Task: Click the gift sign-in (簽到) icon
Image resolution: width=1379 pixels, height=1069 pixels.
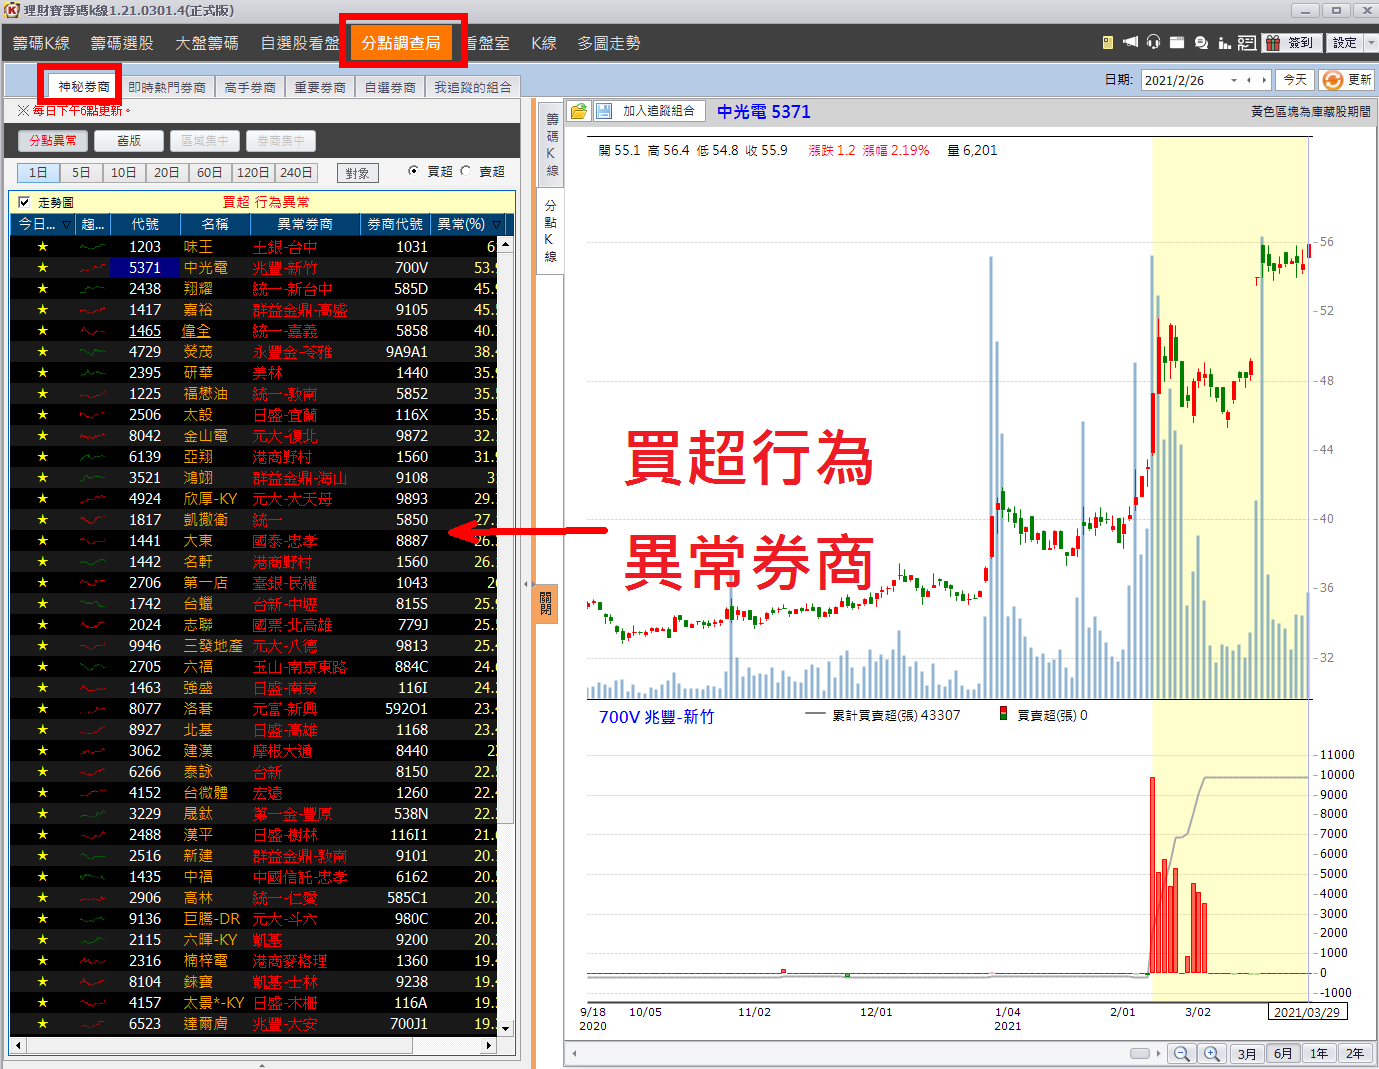Action: pyautogui.click(x=1273, y=43)
